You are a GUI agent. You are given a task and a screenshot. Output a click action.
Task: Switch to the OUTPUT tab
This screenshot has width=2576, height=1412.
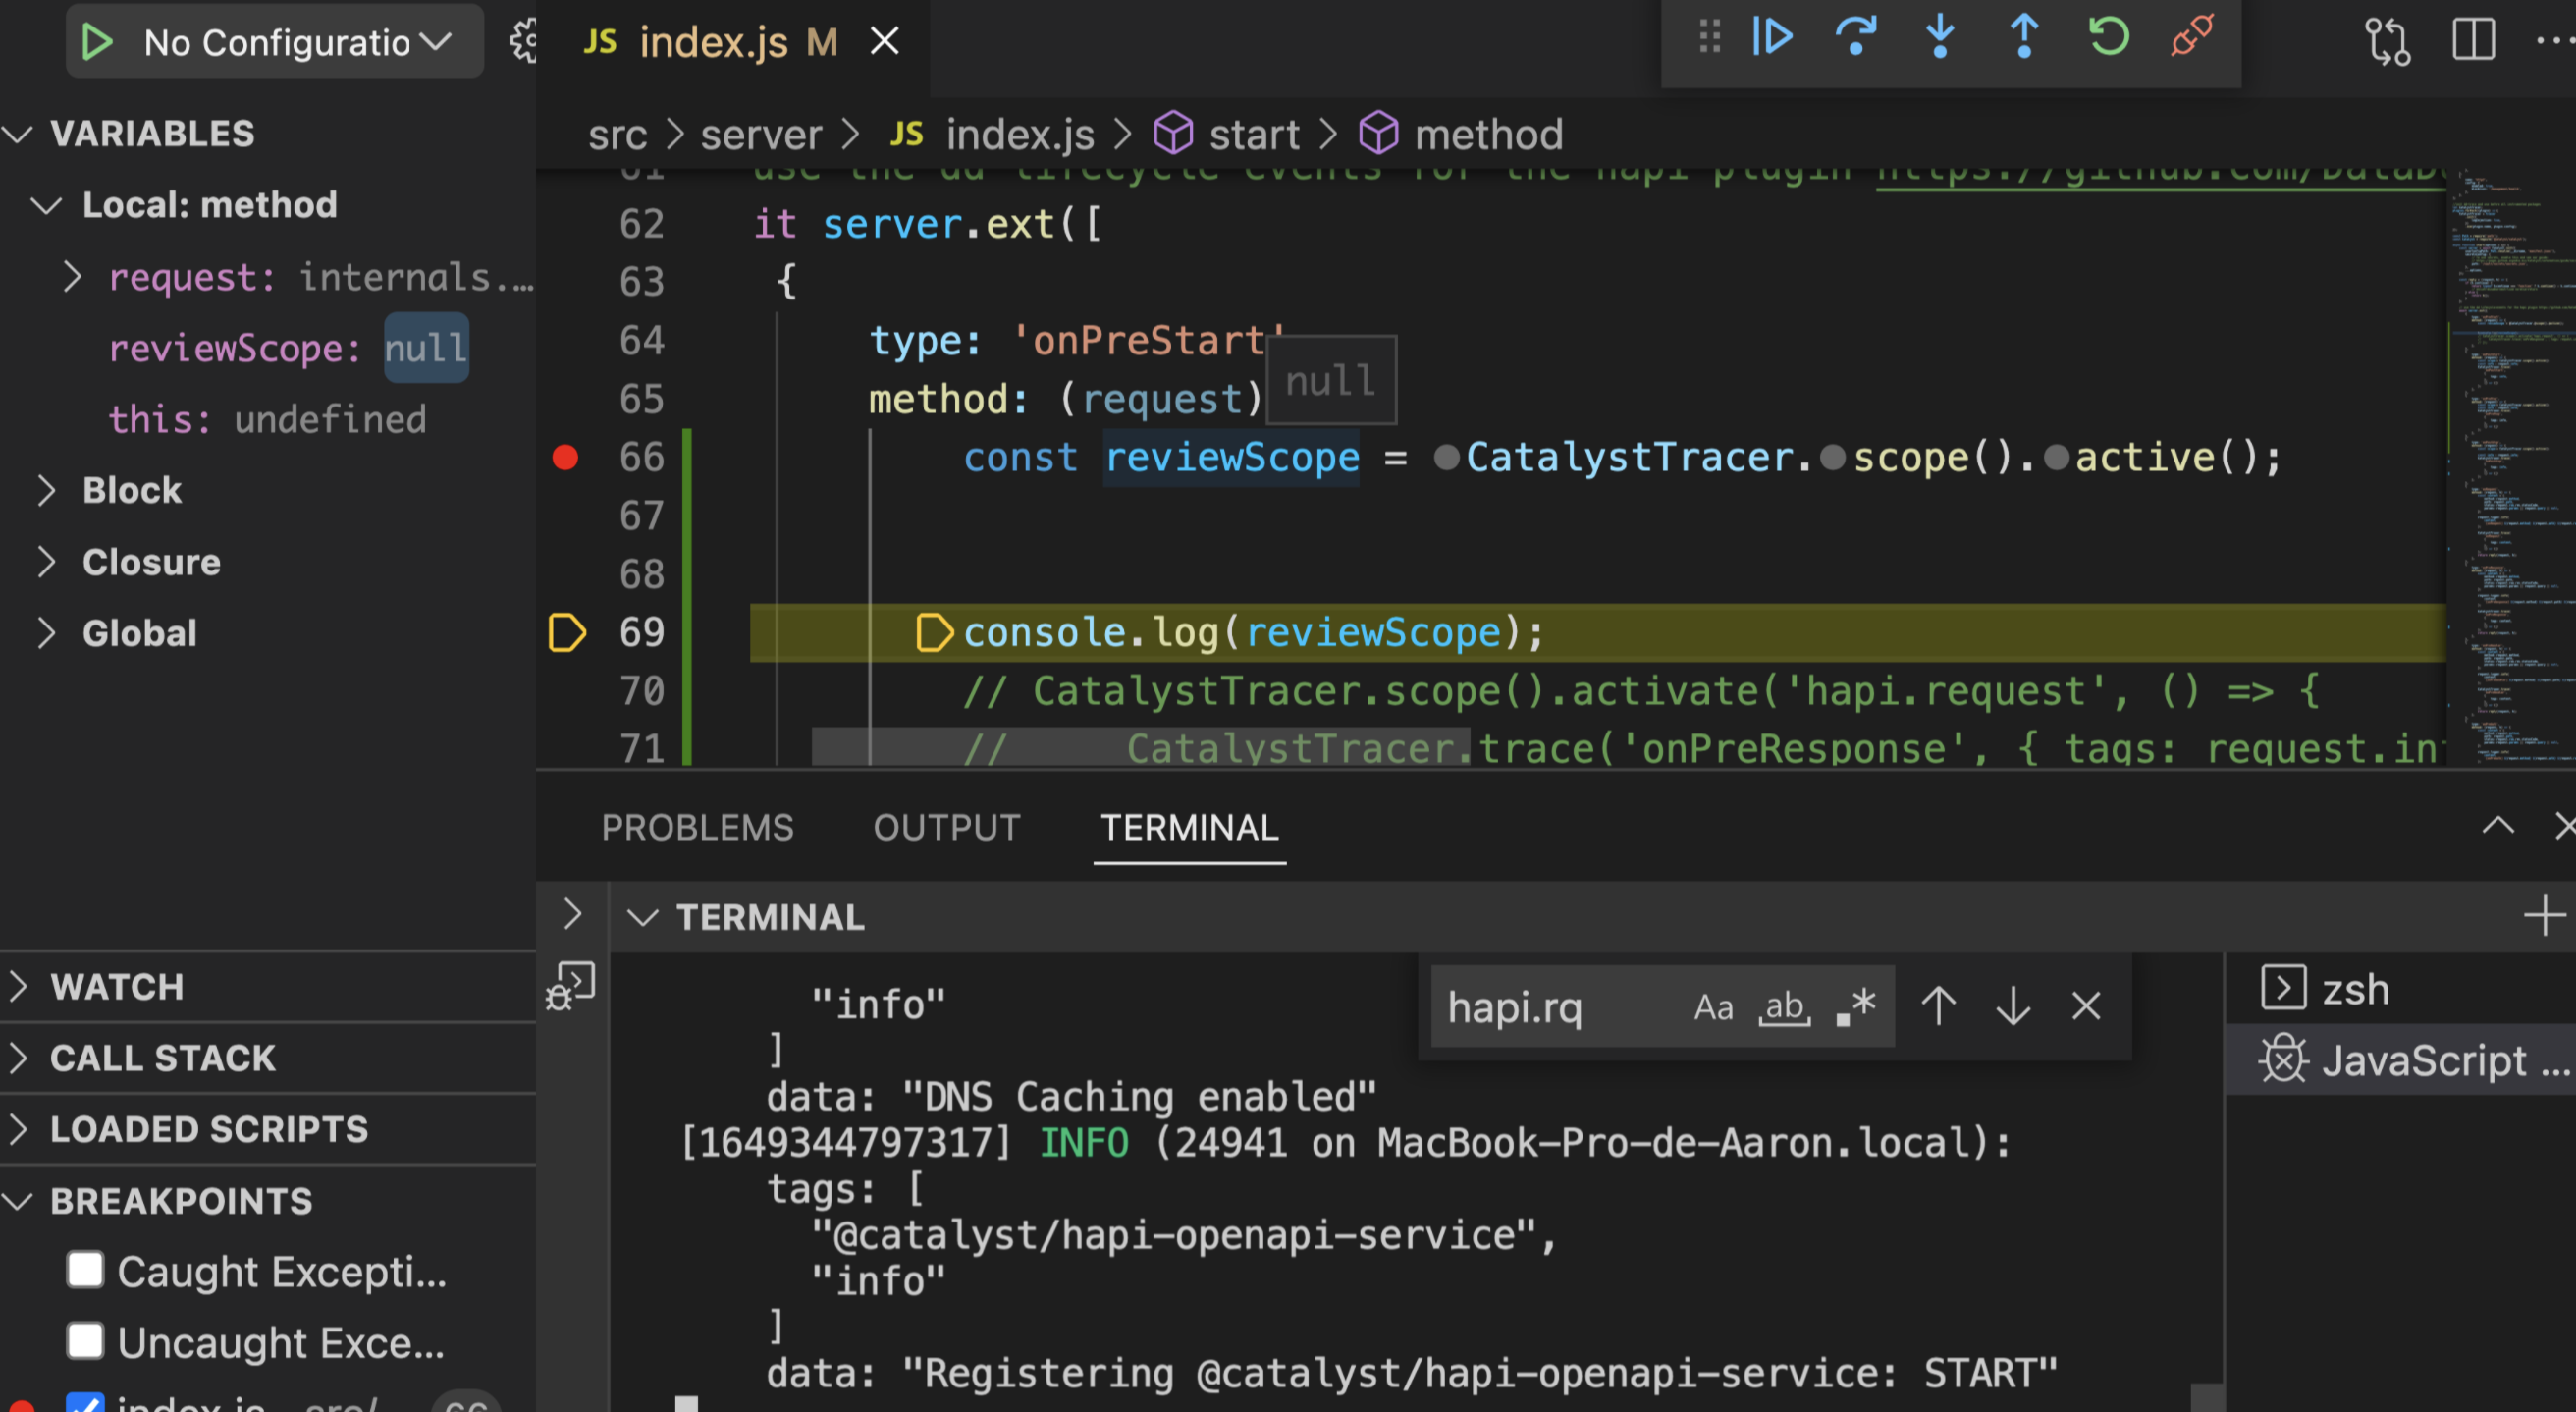[x=946, y=828]
